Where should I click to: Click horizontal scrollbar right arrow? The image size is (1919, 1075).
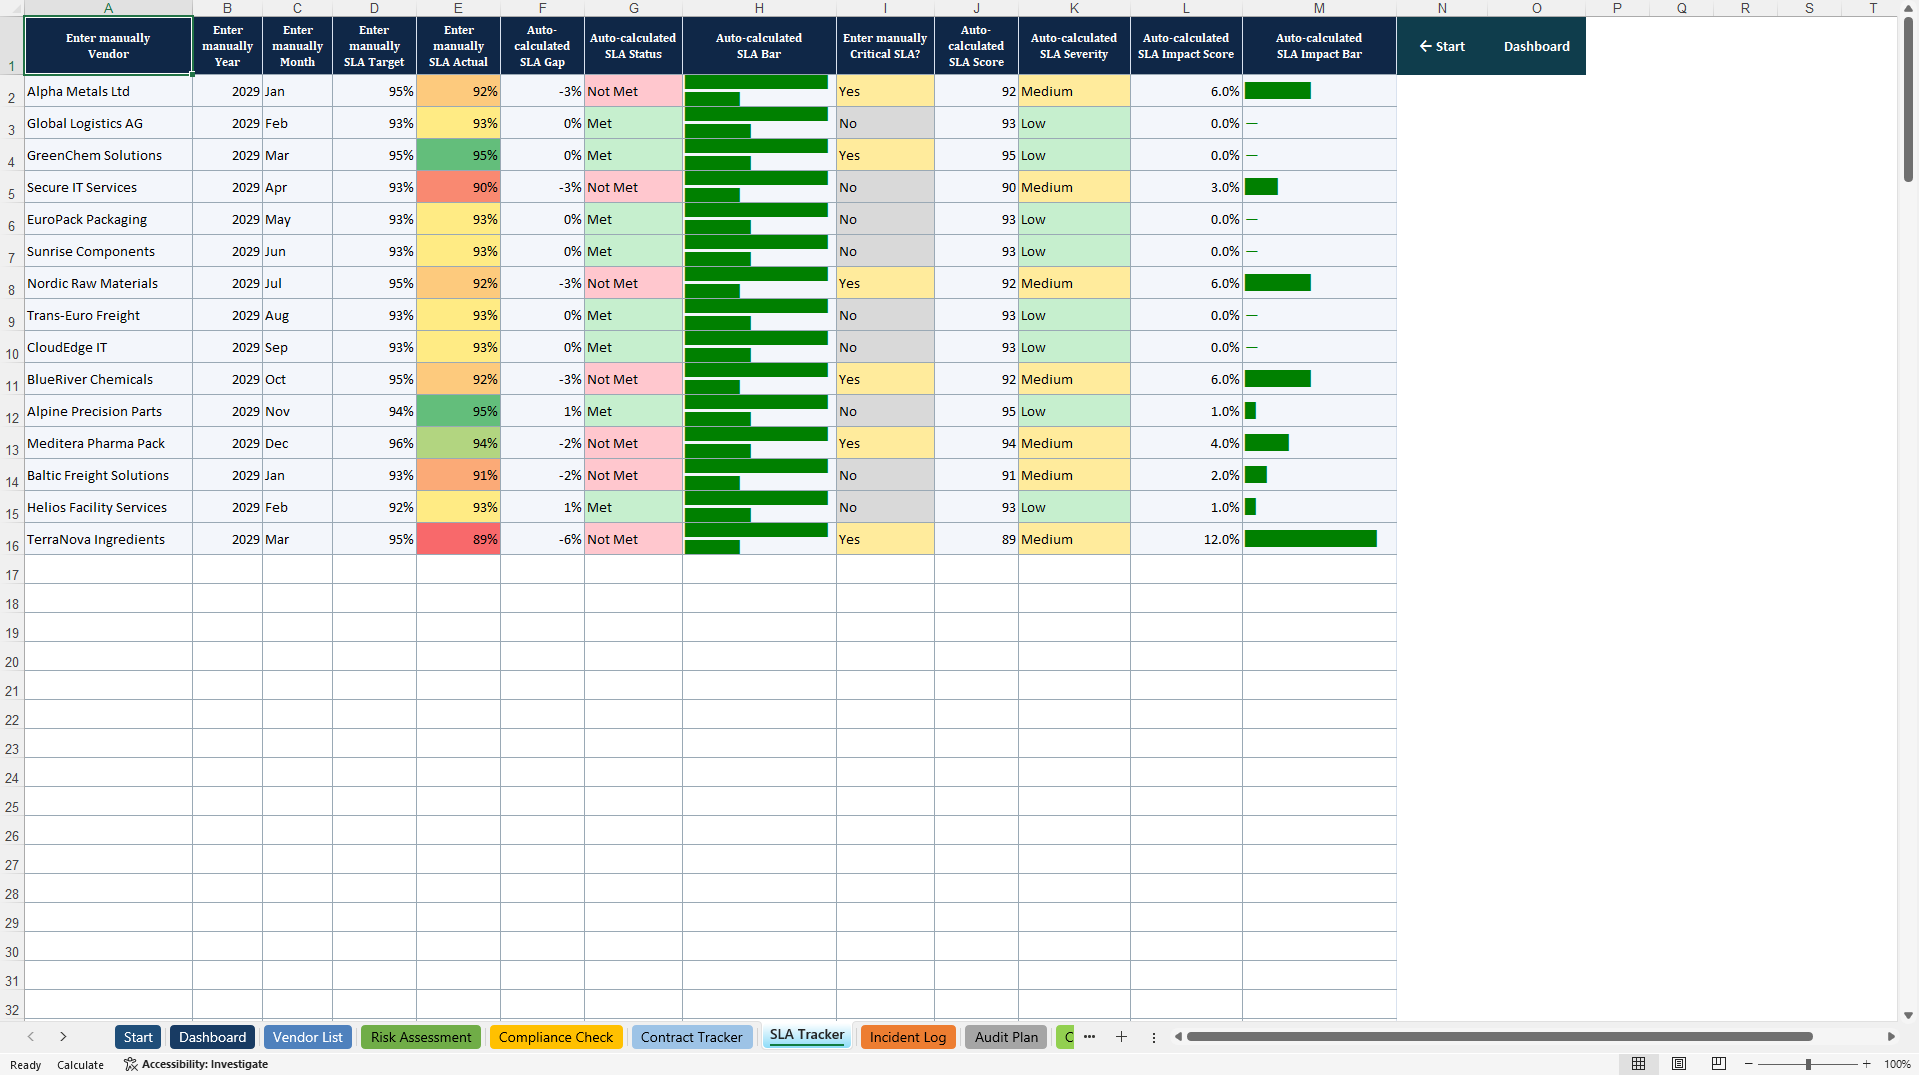1891,1037
